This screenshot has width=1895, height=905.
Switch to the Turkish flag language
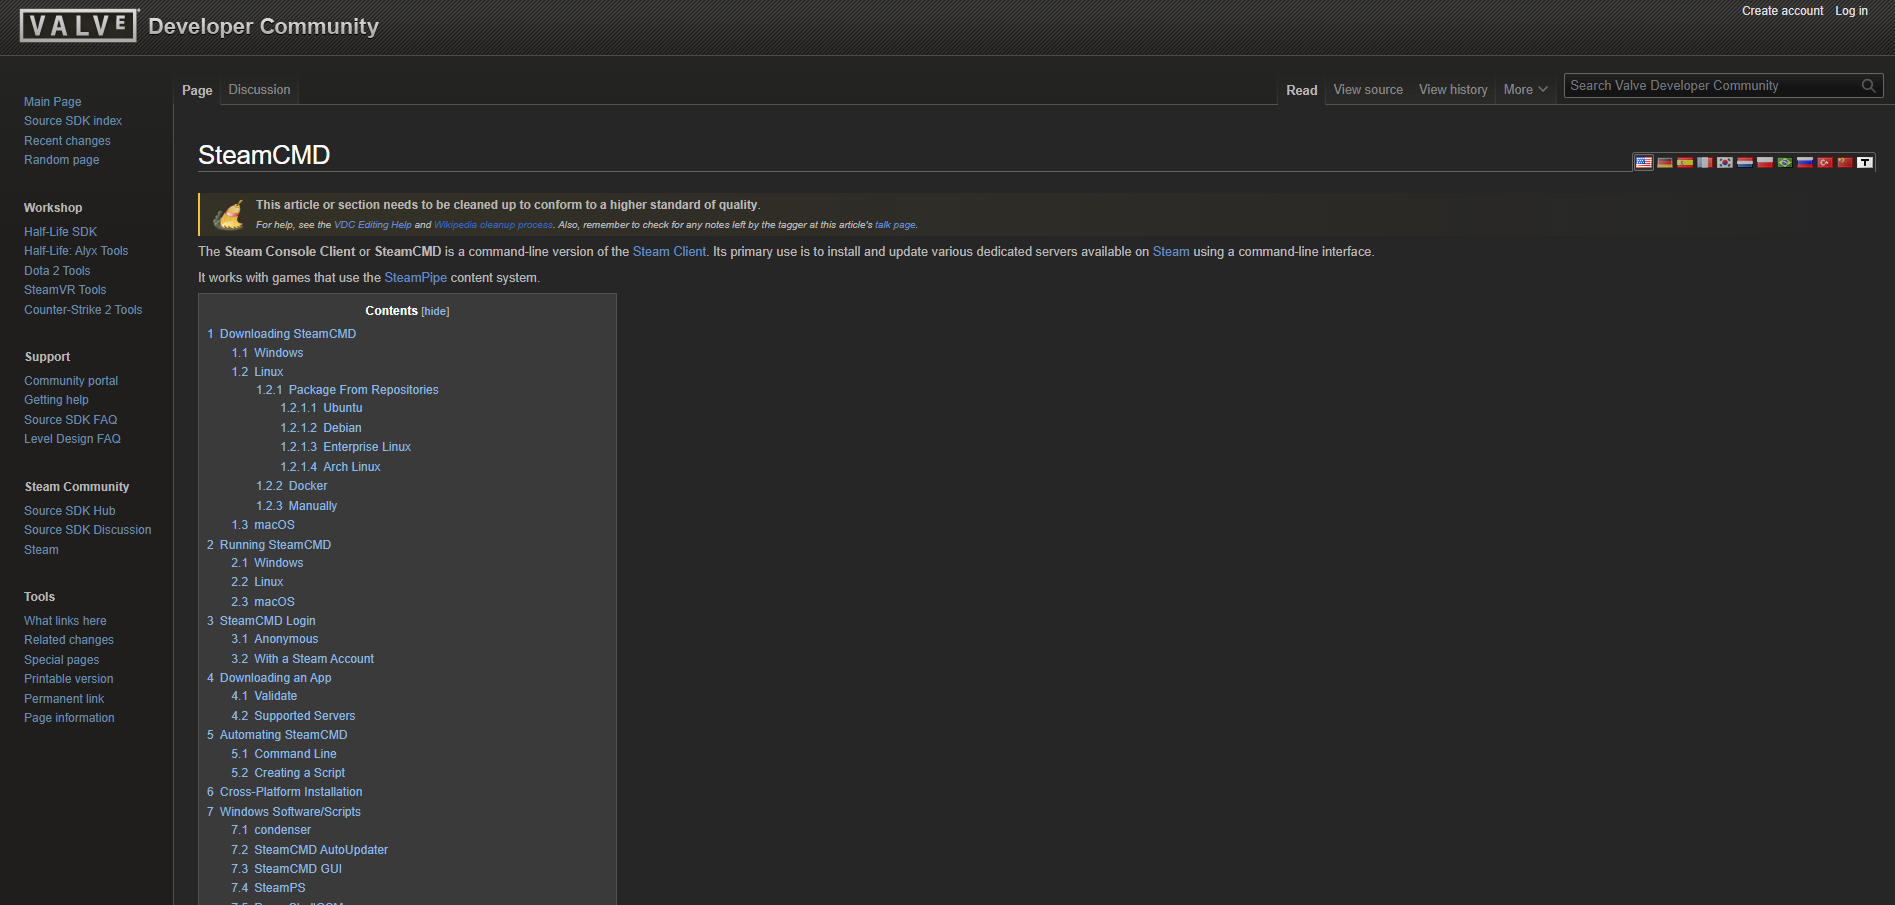(x=1825, y=162)
